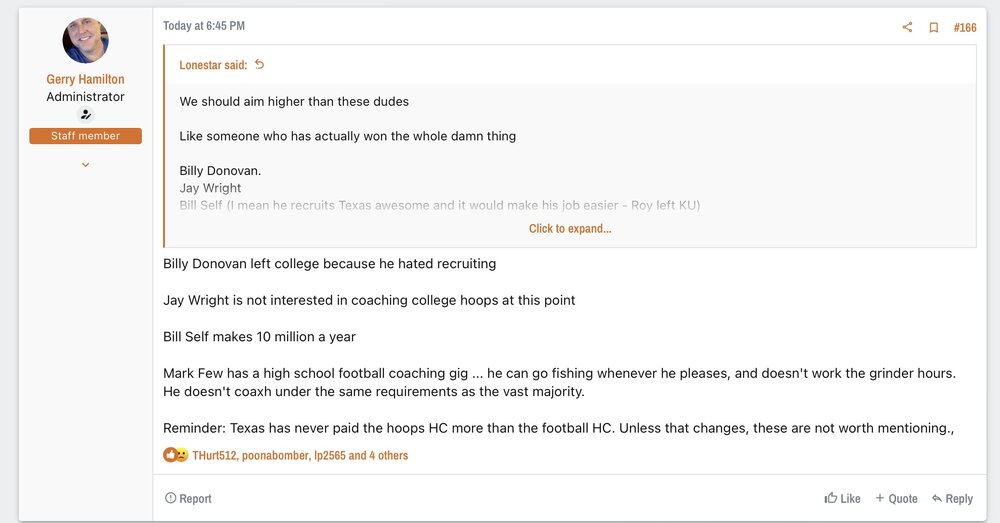Bookmark post #166
The height and width of the screenshot is (523, 1000).
point(933,27)
